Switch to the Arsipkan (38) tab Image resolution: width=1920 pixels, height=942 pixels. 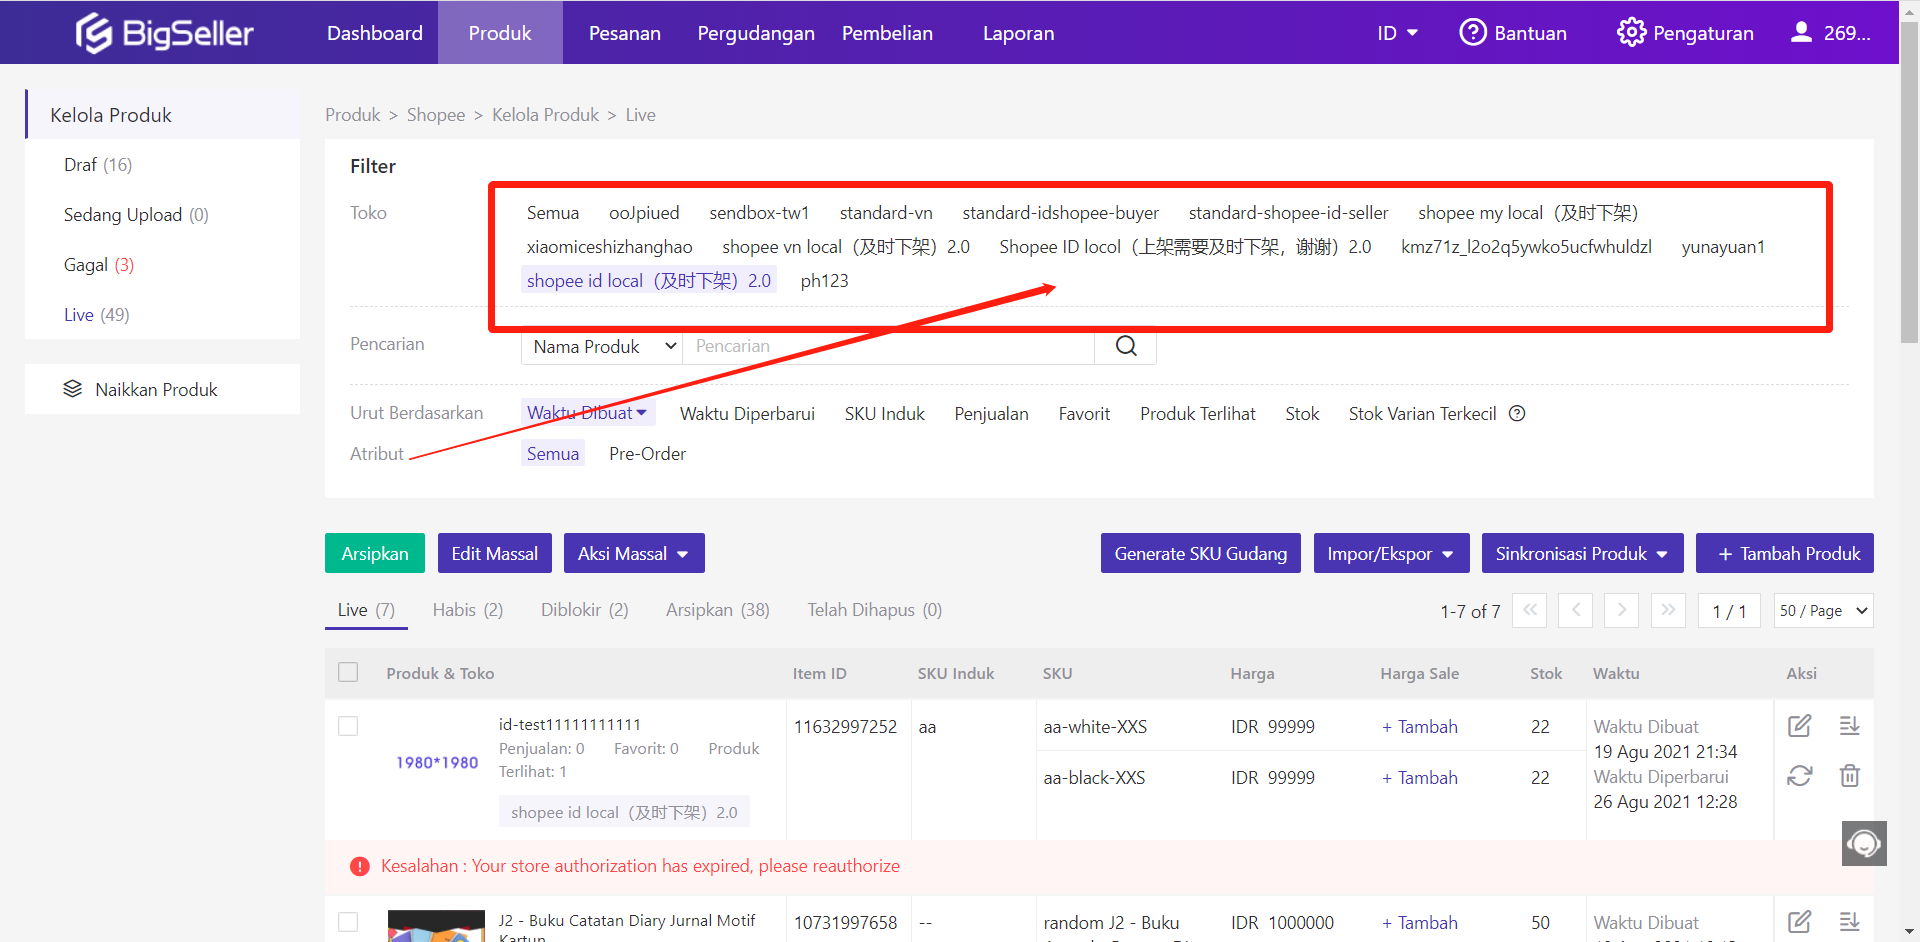tap(718, 610)
